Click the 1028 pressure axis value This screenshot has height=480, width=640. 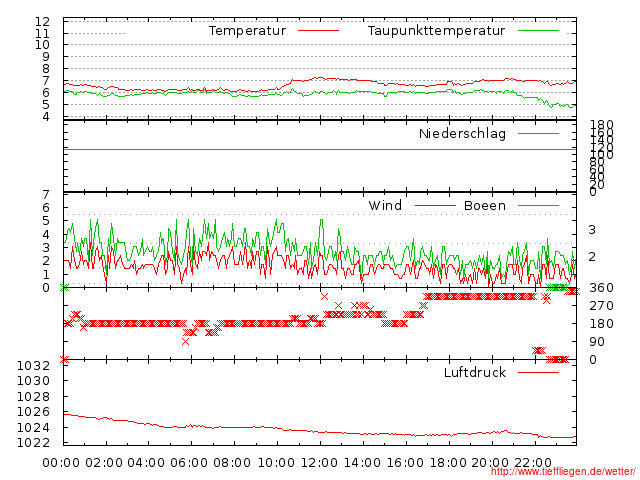tap(33, 397)
